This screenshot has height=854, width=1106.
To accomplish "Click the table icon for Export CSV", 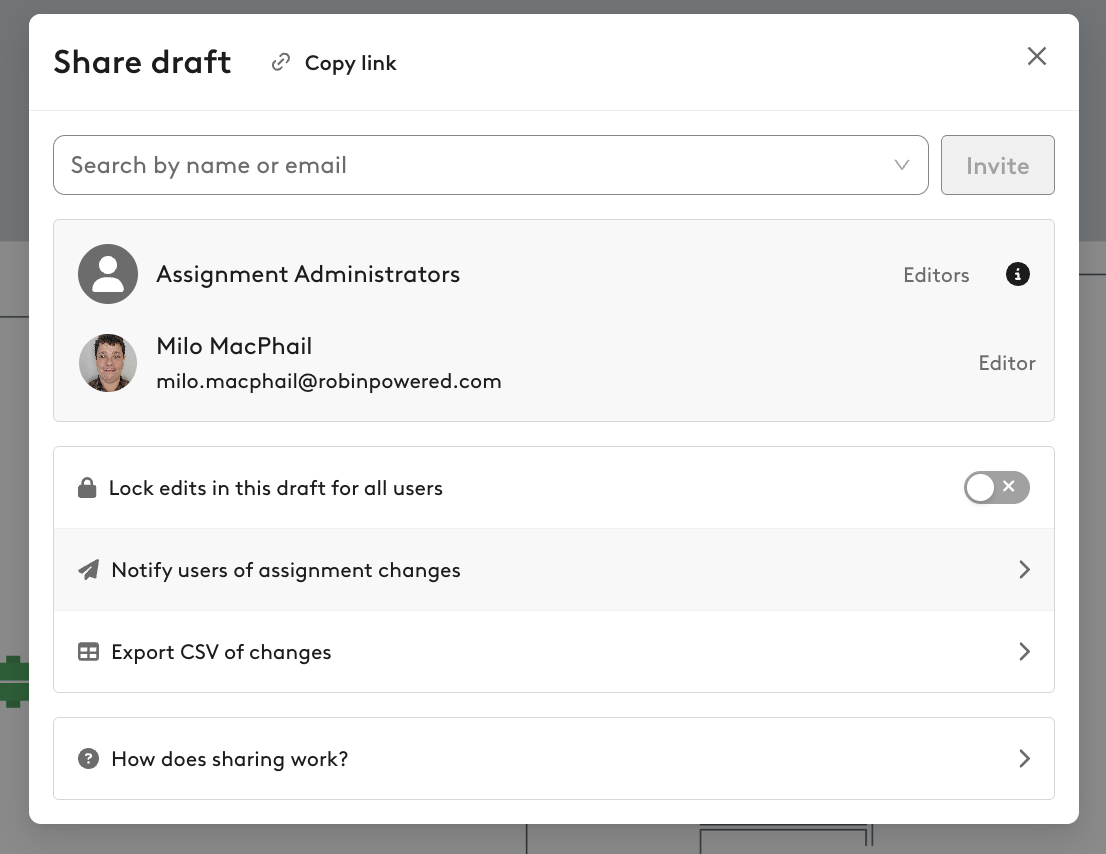I will coord(88,652).
